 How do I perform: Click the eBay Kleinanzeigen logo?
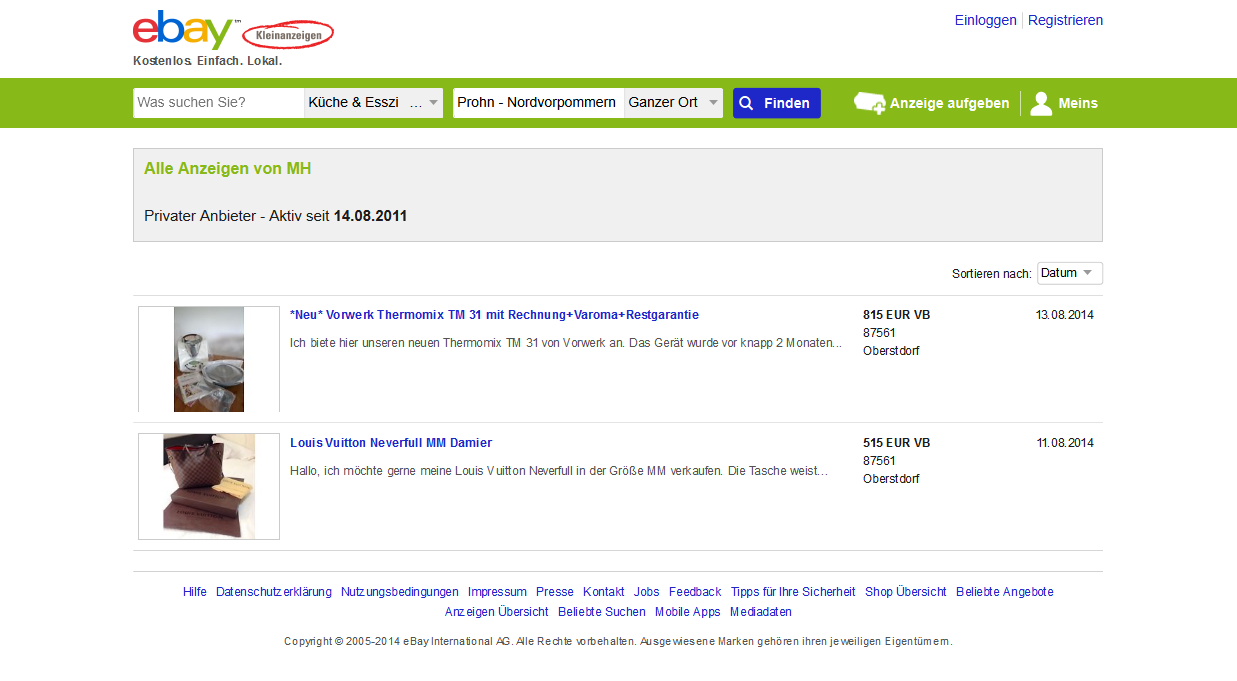[x=233, y=31]
